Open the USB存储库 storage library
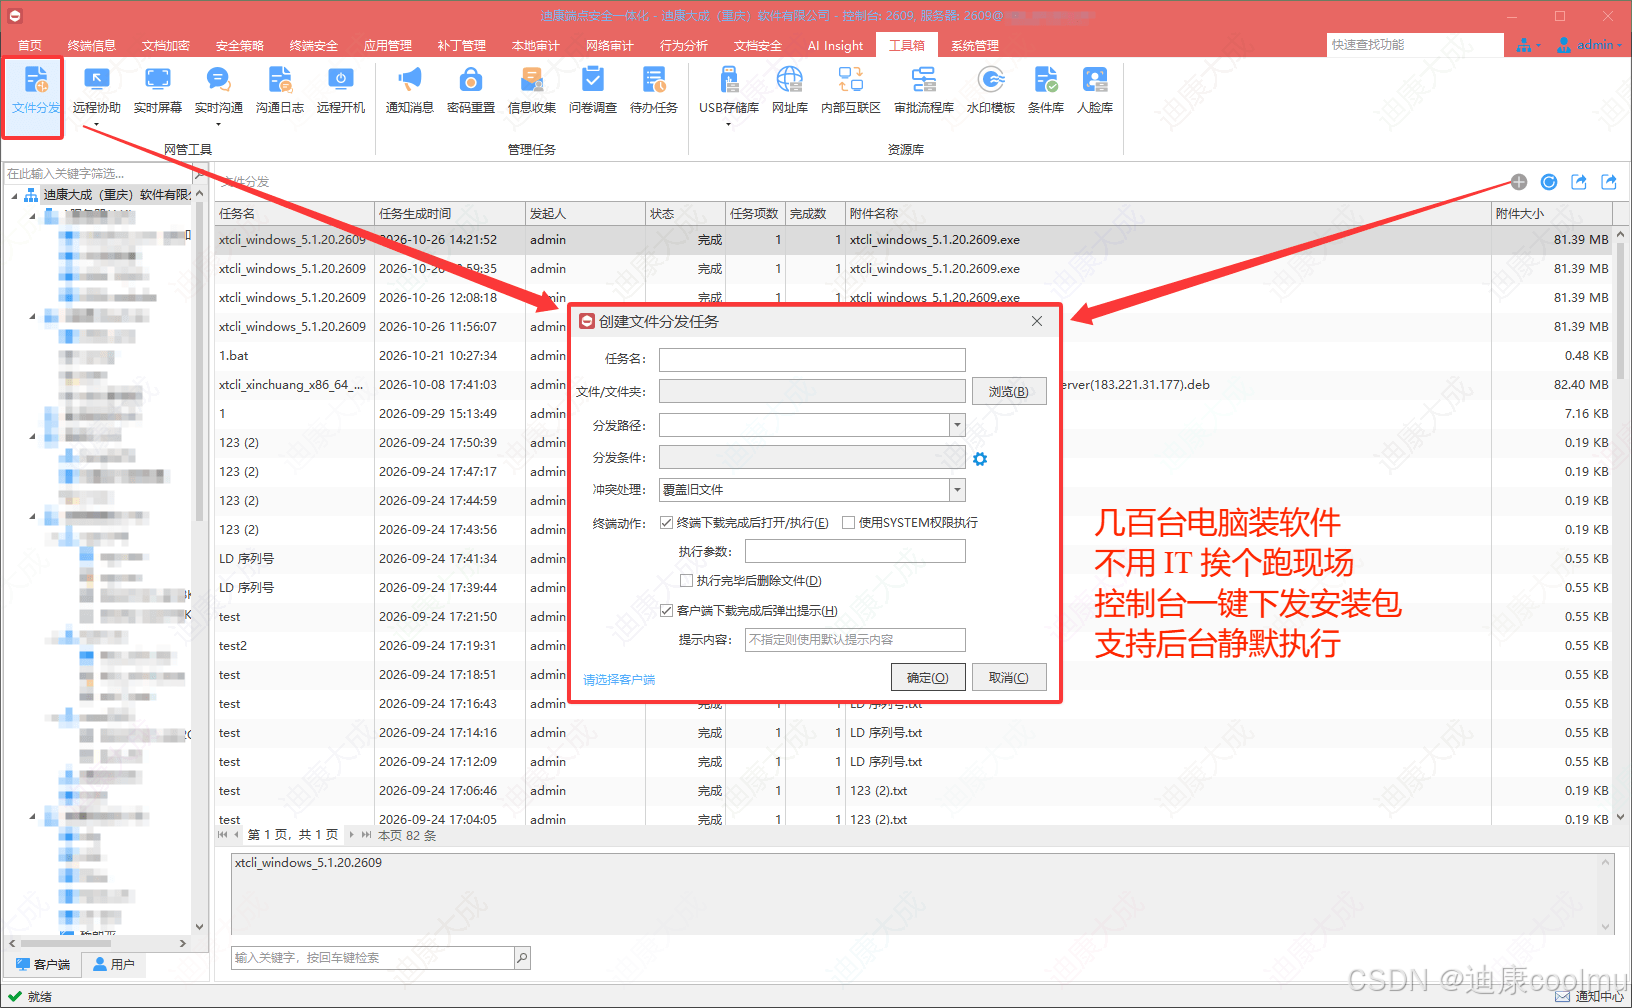Image resolution: width=1632 pixels, height=1008 pixels. click(729, 90)
